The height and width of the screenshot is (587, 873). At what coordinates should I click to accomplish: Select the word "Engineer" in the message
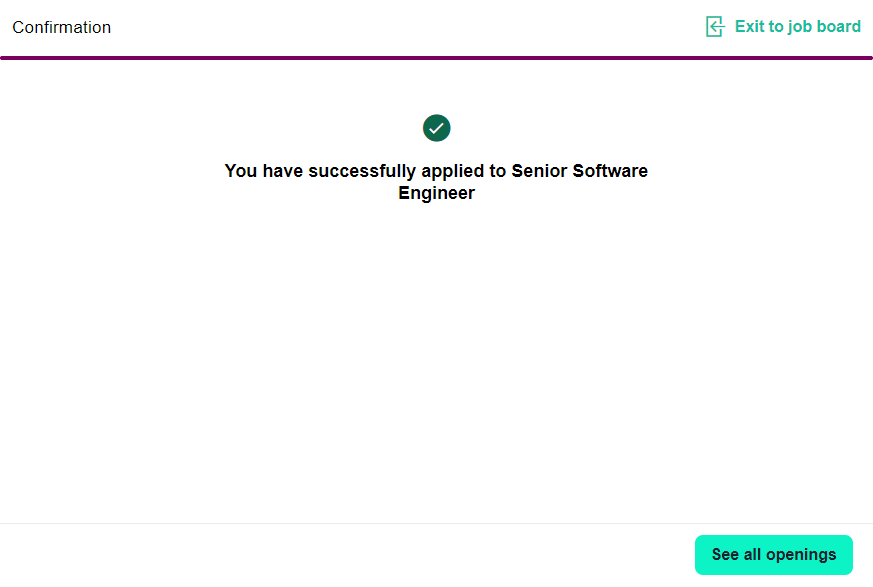pos(436,194)
